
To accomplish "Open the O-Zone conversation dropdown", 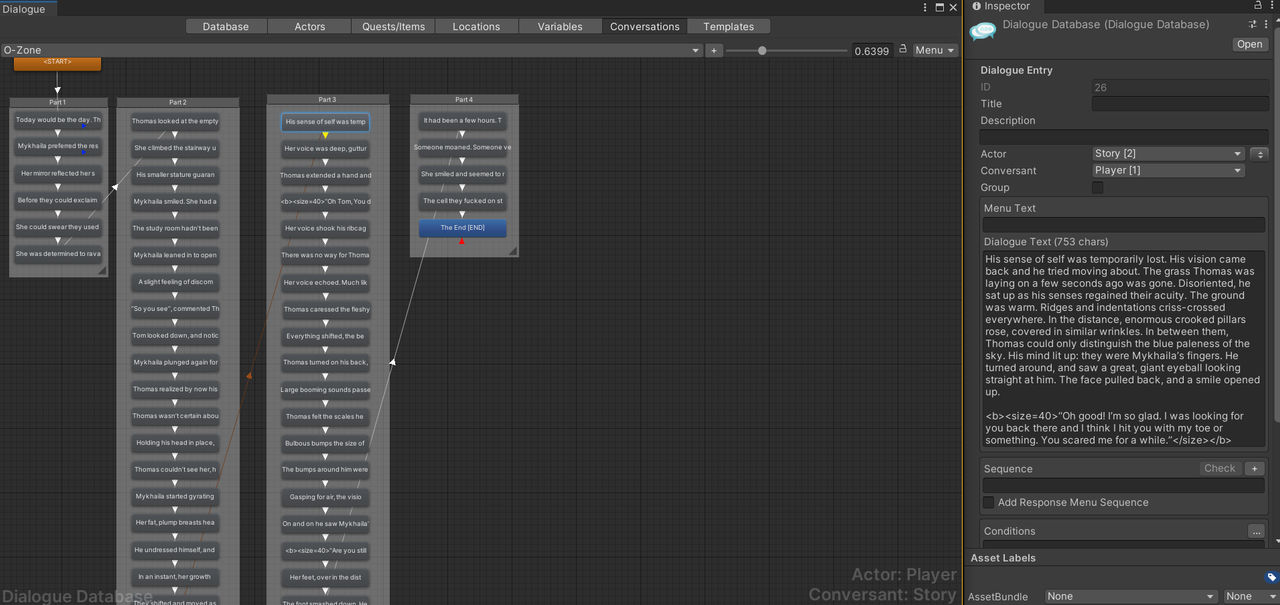I will click(352, 50).
